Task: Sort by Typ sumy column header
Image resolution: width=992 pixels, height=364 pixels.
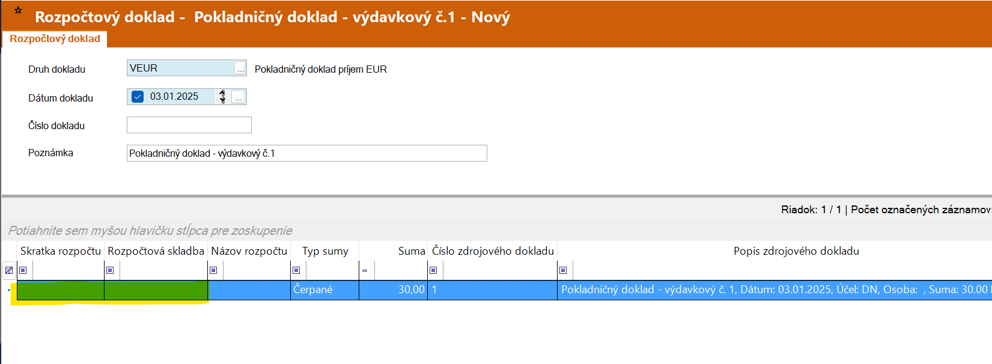Action: pos(325,251)
